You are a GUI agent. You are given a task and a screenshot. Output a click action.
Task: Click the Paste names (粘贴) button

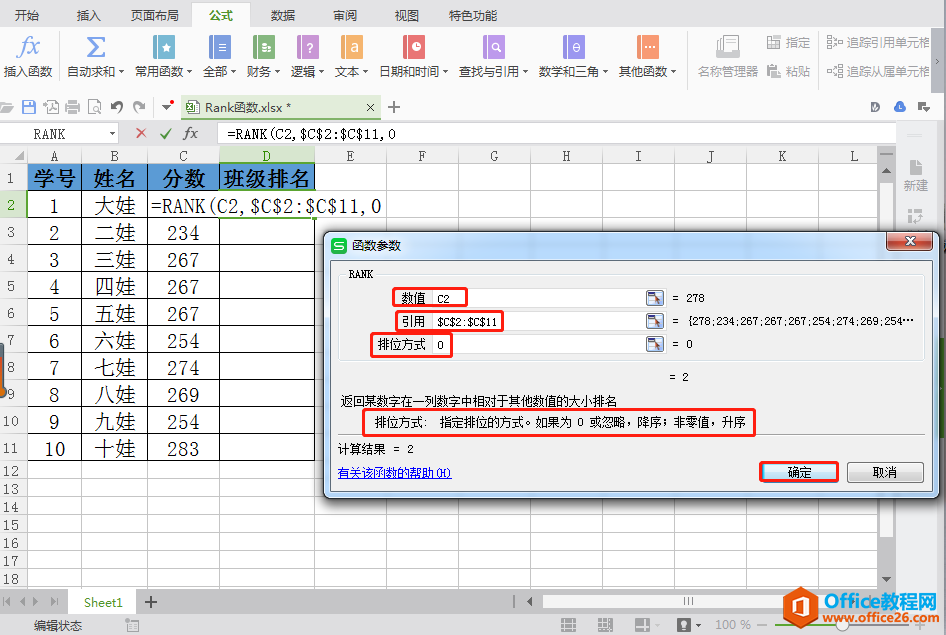click(x=788, y=71)
